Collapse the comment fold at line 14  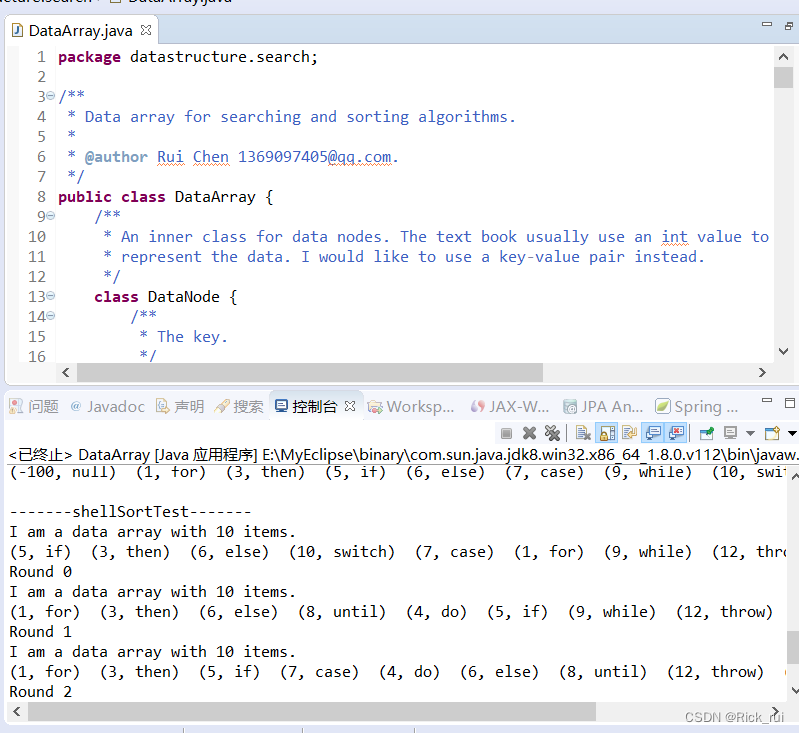click(x=50, y=316)
